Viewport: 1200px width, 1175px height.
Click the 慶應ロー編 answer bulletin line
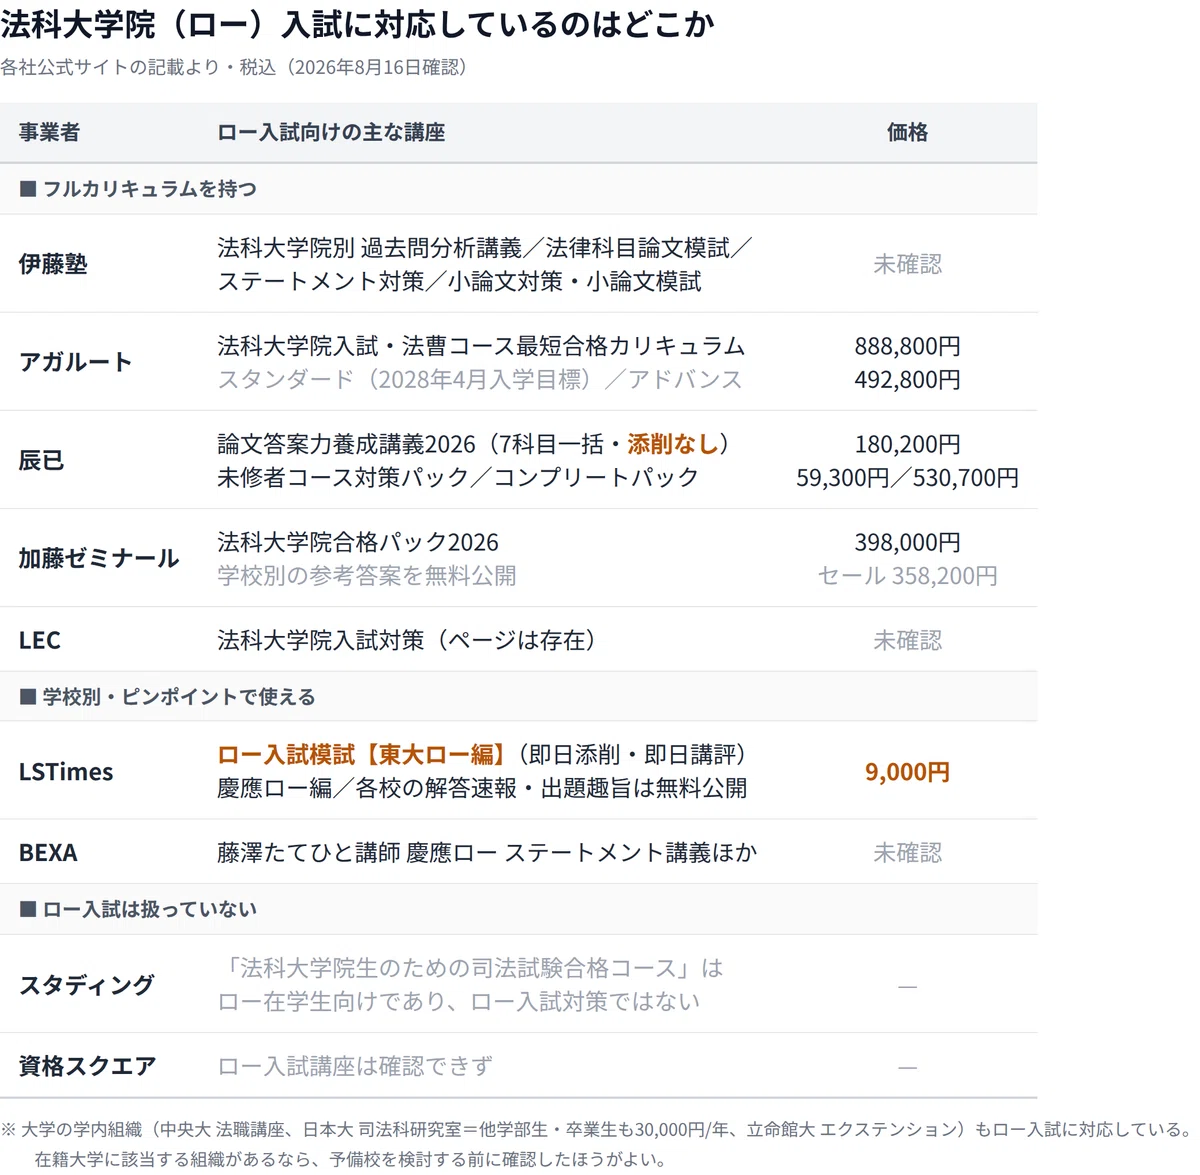tap(482, 788)
